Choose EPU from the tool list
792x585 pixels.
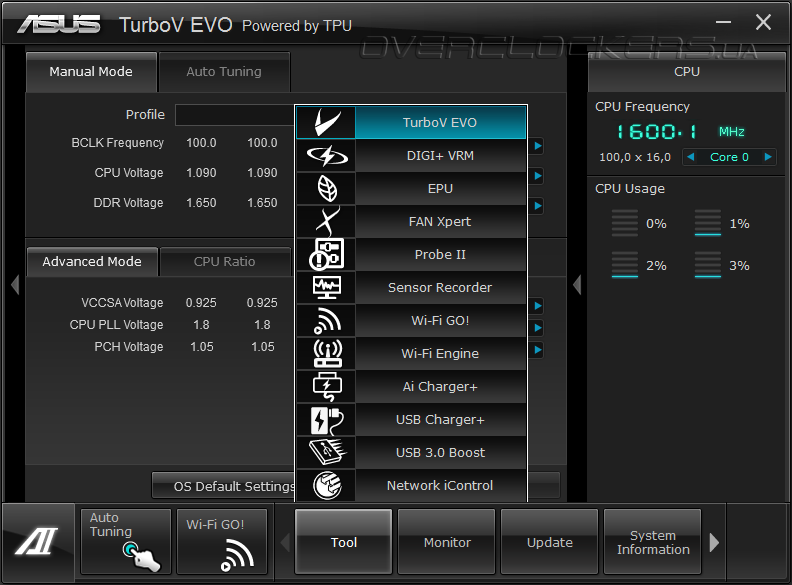440,188
